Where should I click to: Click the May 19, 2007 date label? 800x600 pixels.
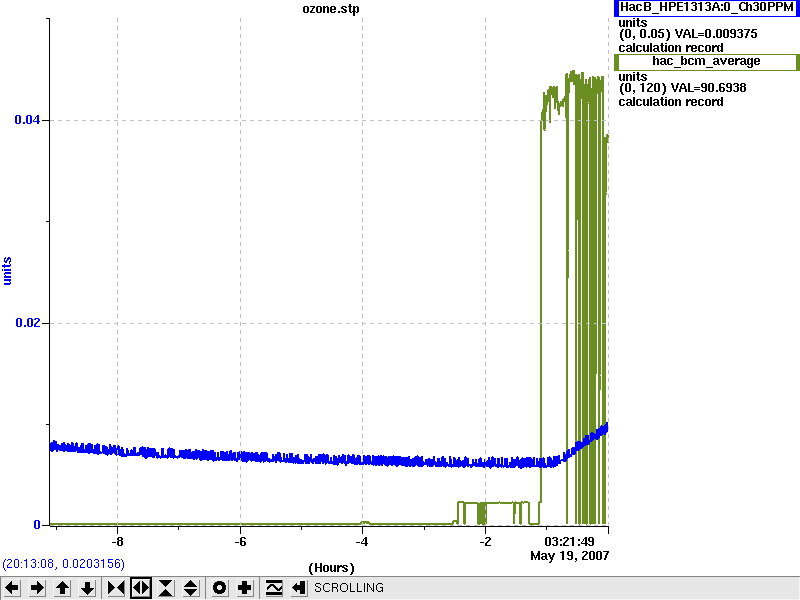click(x=569, y=556)
